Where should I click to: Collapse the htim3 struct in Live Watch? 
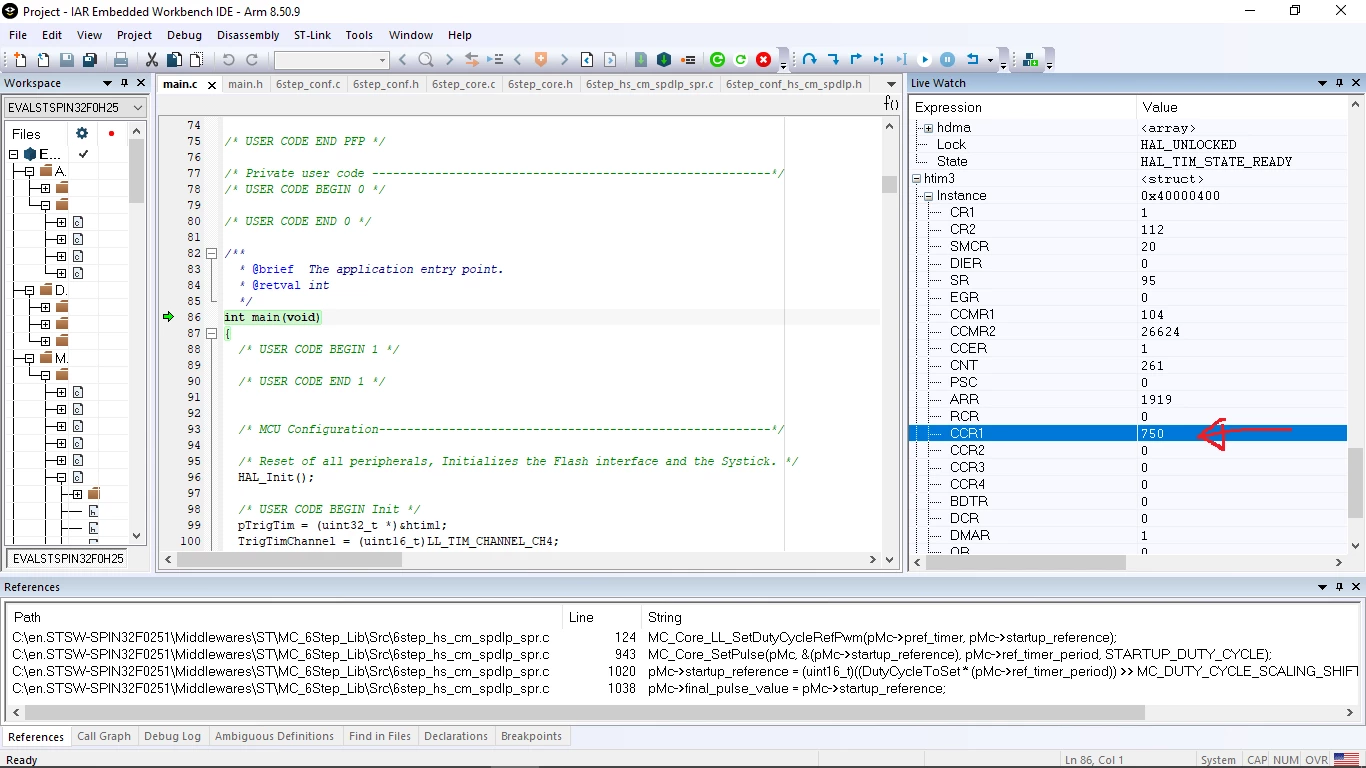[x=916, y=179]
